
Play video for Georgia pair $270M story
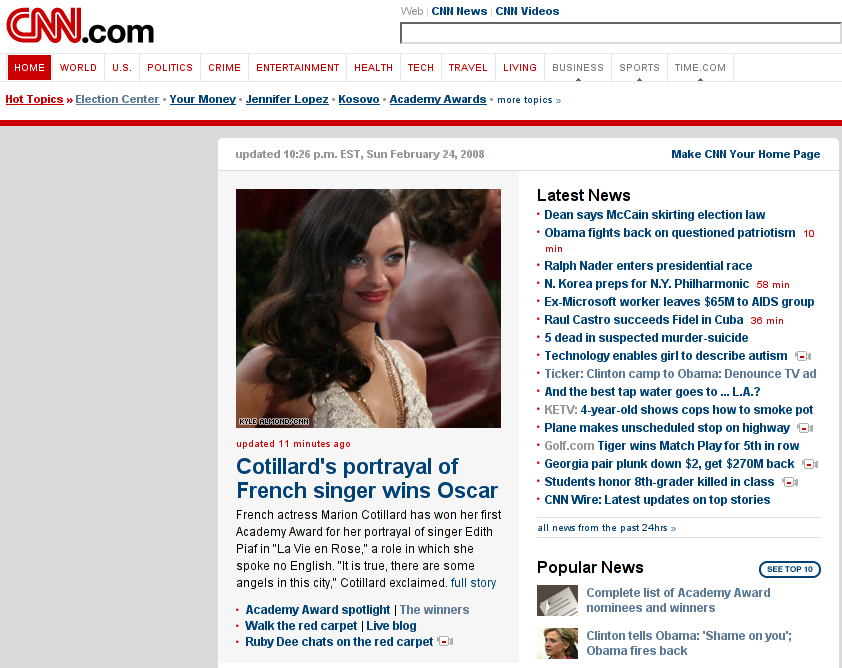[x=810, y=464]
